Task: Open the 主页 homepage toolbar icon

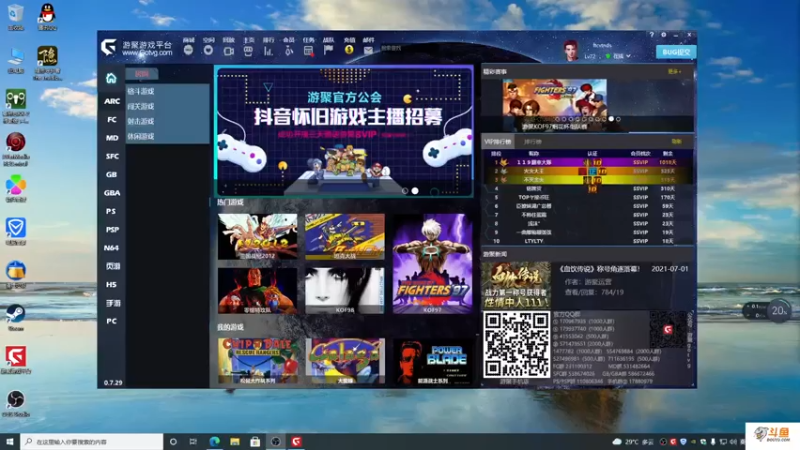Action: tap(248, 51)
